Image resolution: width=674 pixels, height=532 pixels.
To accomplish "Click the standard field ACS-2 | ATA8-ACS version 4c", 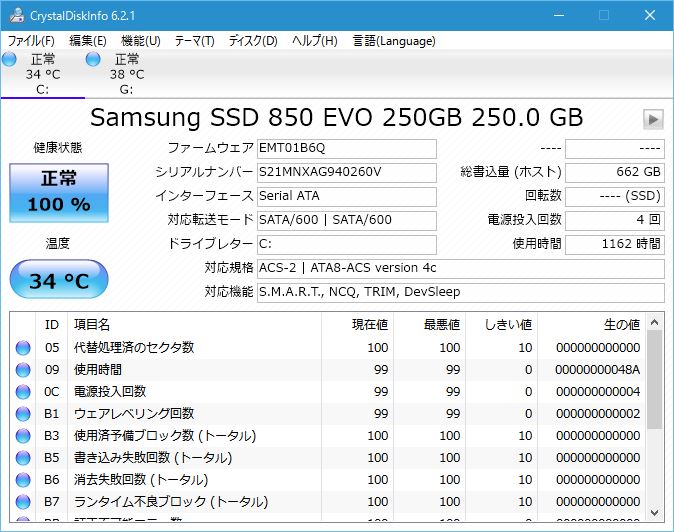I will coord(460,269).
